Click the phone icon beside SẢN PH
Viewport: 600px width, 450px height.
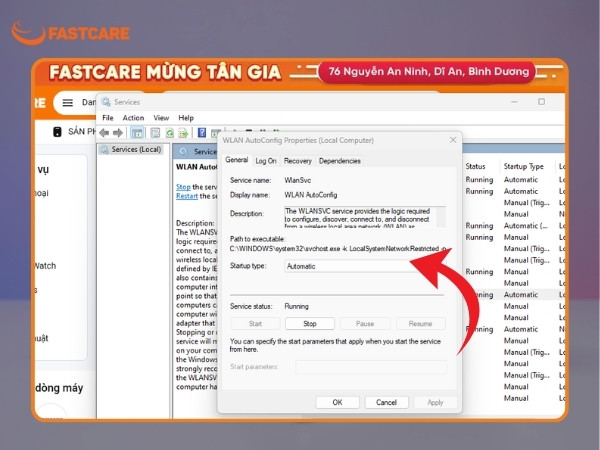pos(57,132)
